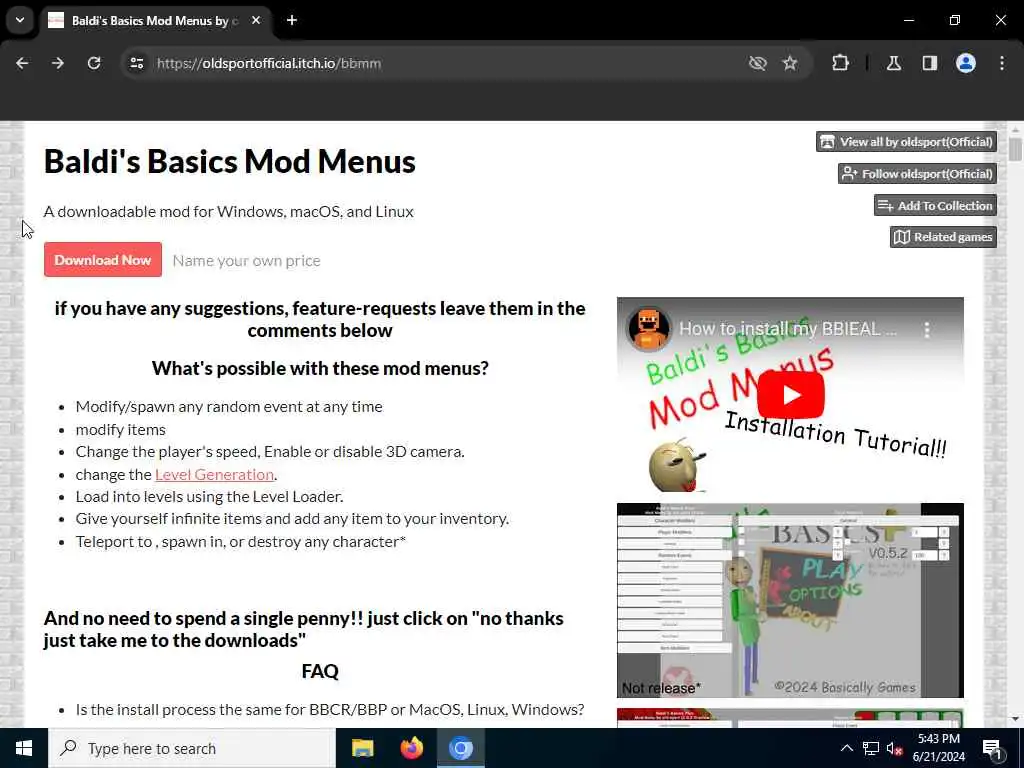Image resolution: width=1024 pixels, height=768 pixels.
Task: Click View all by oldsport(Official)
Action: pos(906,142)
